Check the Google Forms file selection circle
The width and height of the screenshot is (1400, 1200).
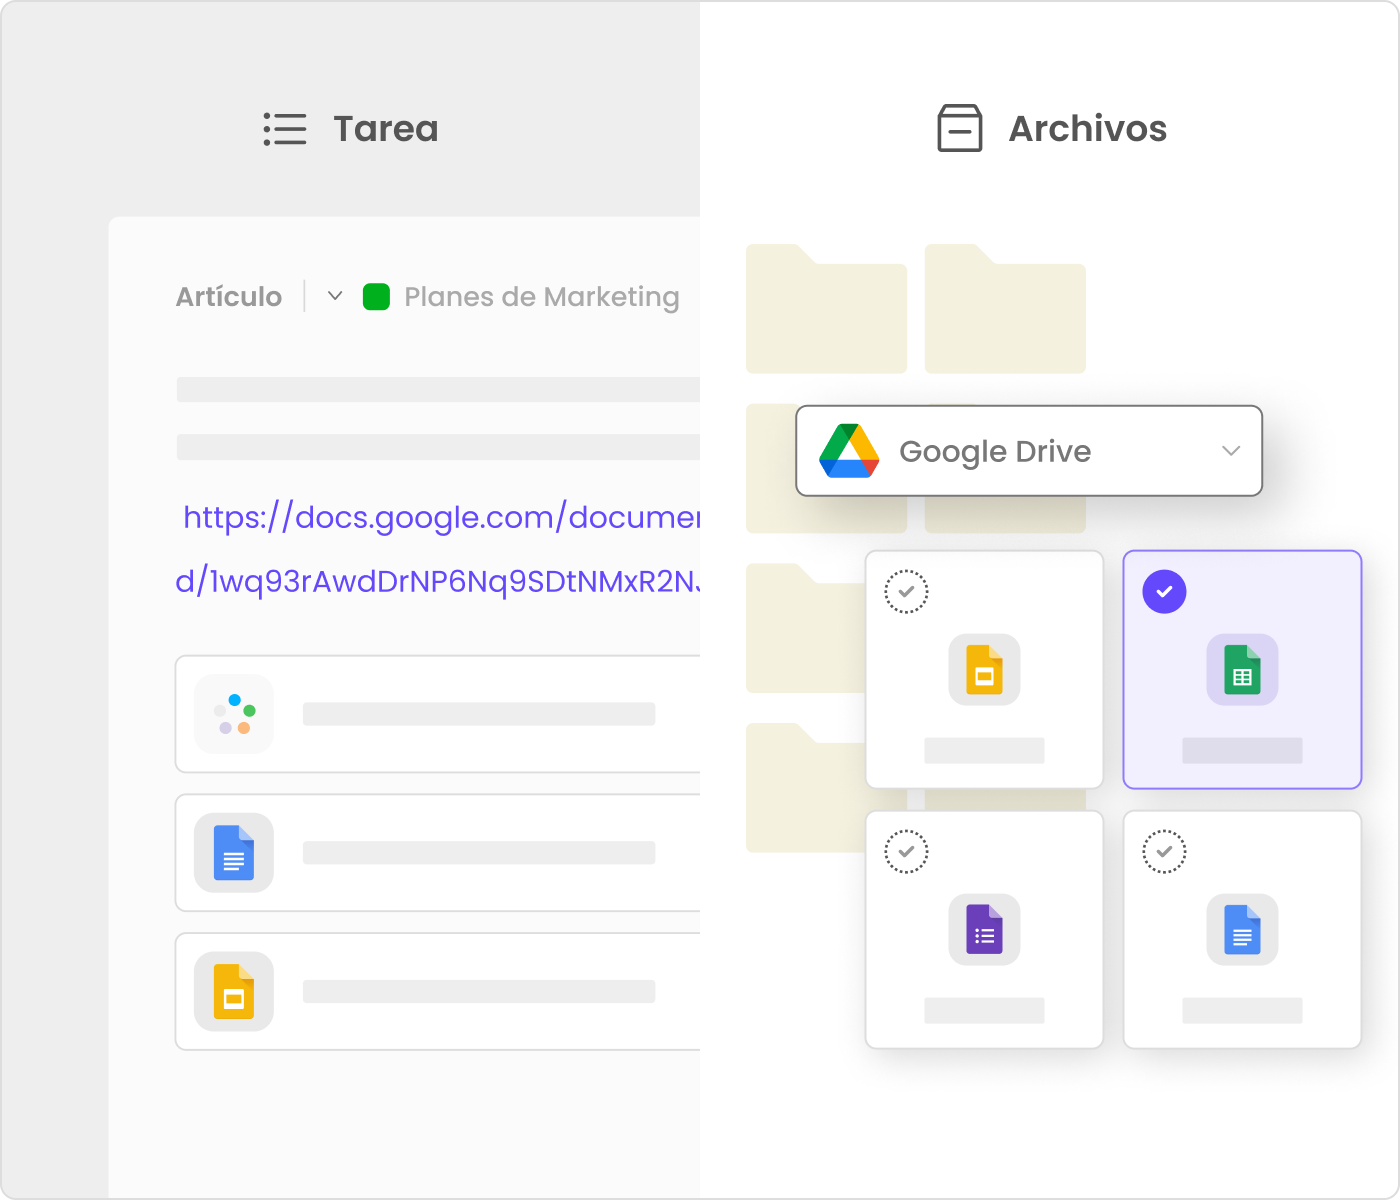[x=906, y=852]
